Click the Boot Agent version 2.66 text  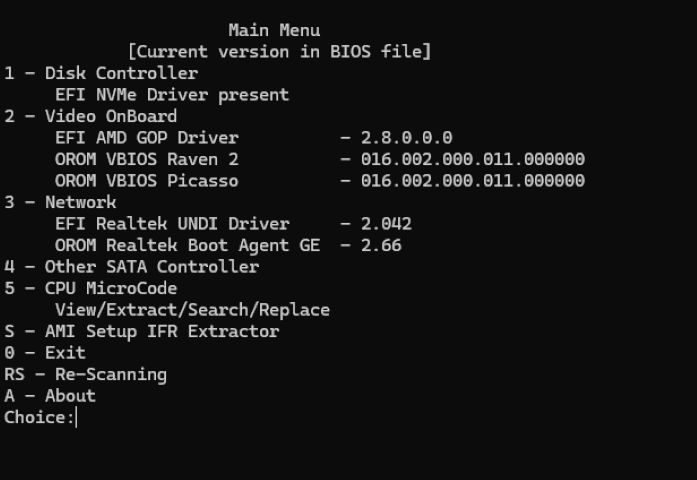381,245
